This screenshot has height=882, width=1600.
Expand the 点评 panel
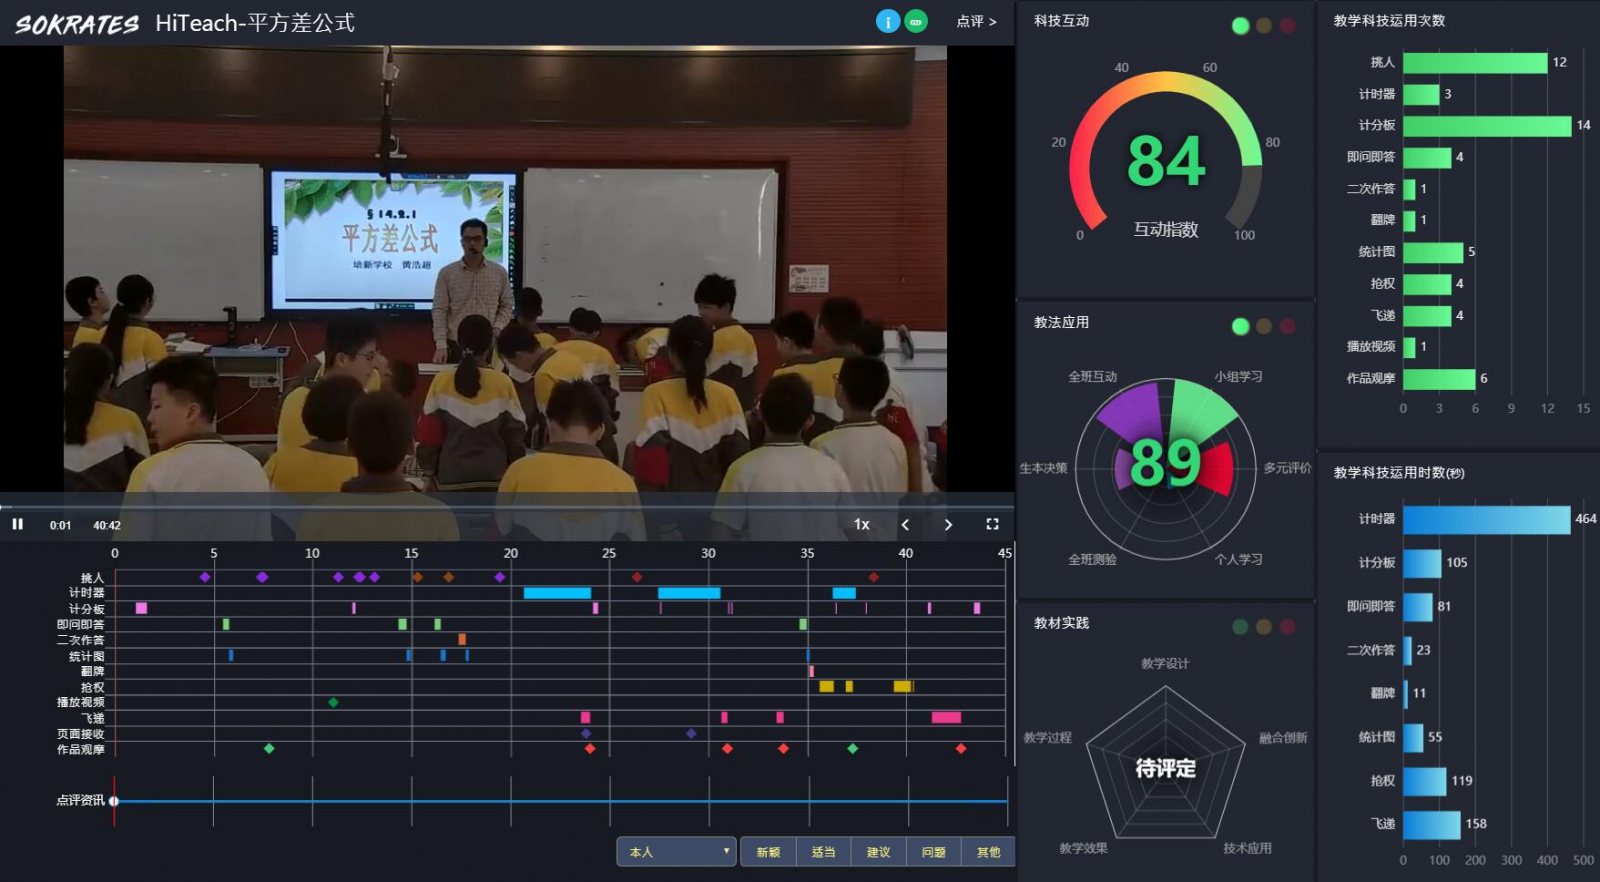pyautogui.click(x=976, y=21)
